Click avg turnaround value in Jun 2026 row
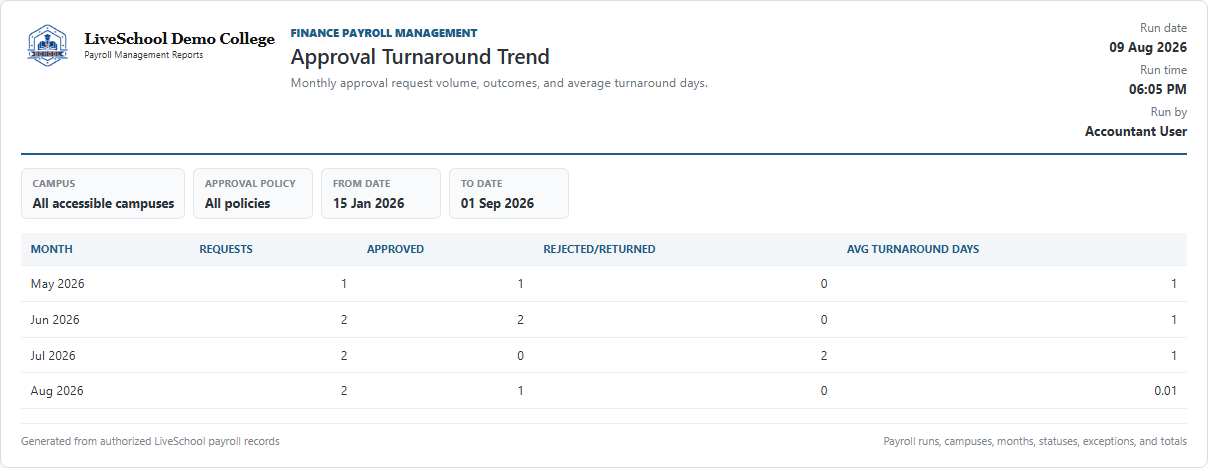Viewport: 1208px width, 469px height. 1174,320
